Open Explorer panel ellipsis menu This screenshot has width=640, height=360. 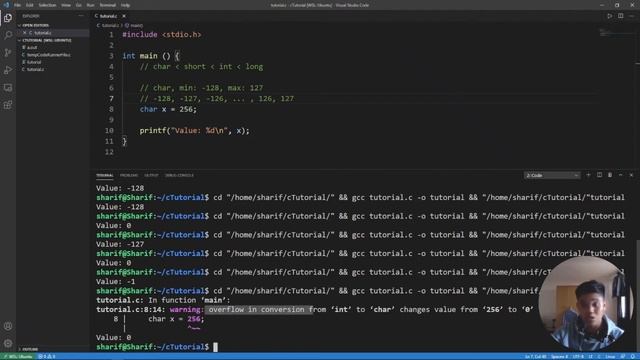[81, 16]
